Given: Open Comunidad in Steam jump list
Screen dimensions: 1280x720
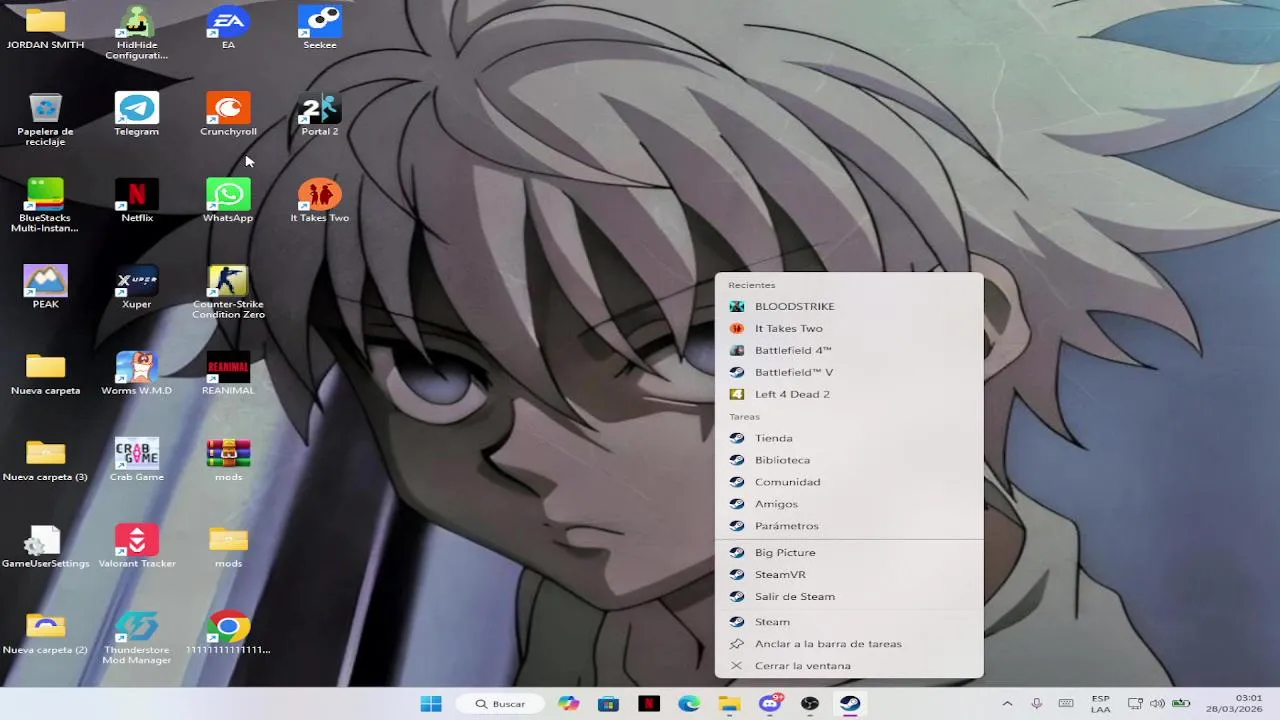Looking at the screenshot, I should pyautogui.click(x=849, y=482).
